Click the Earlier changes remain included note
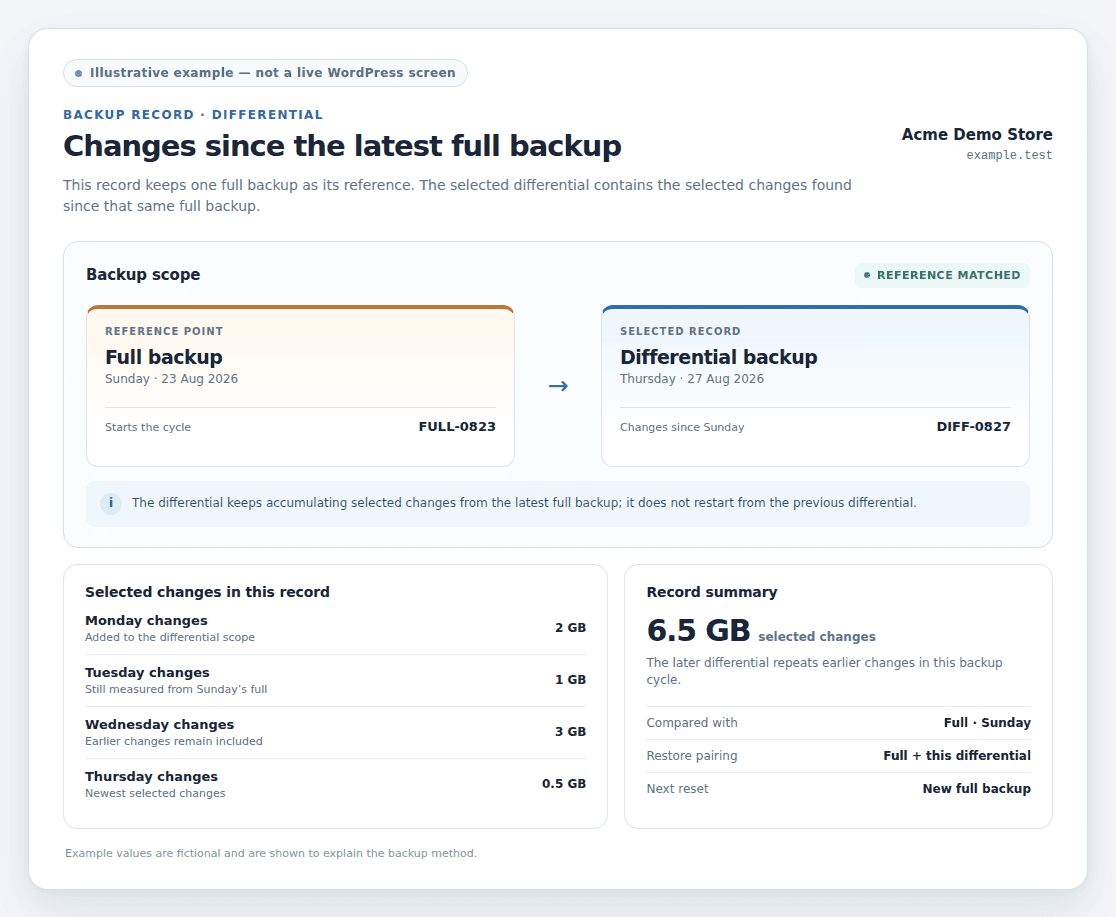Image resolution: width=1116 pixels, height=917 pixels. [x=174, y=741]
